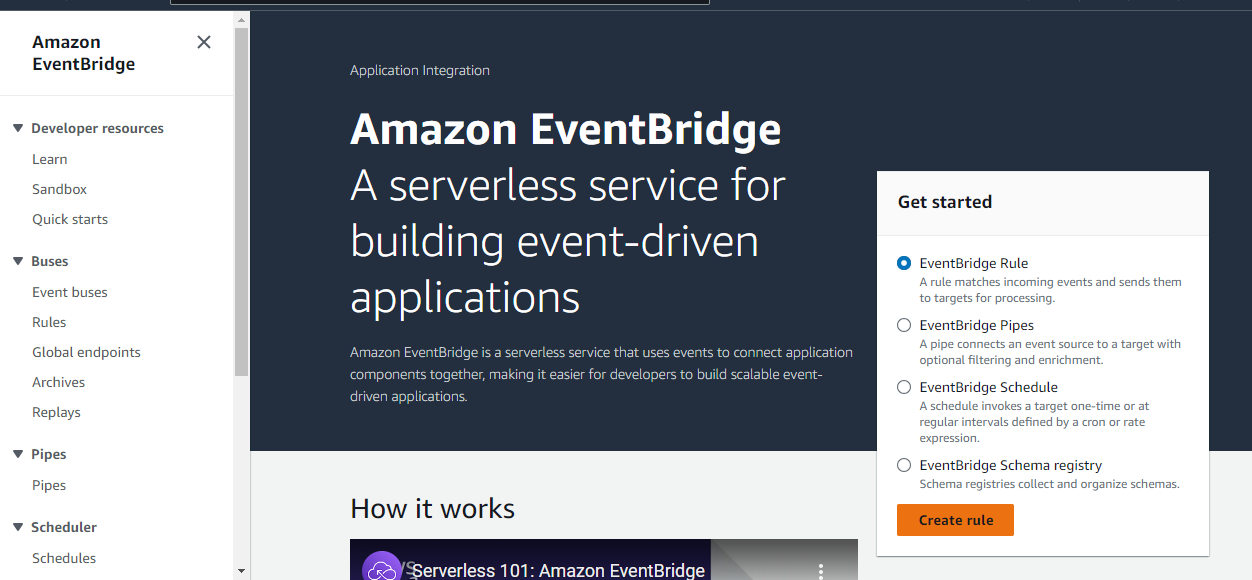Collapse the Buses section arrow
The image size is (1252, 580).
coord(17,261)
